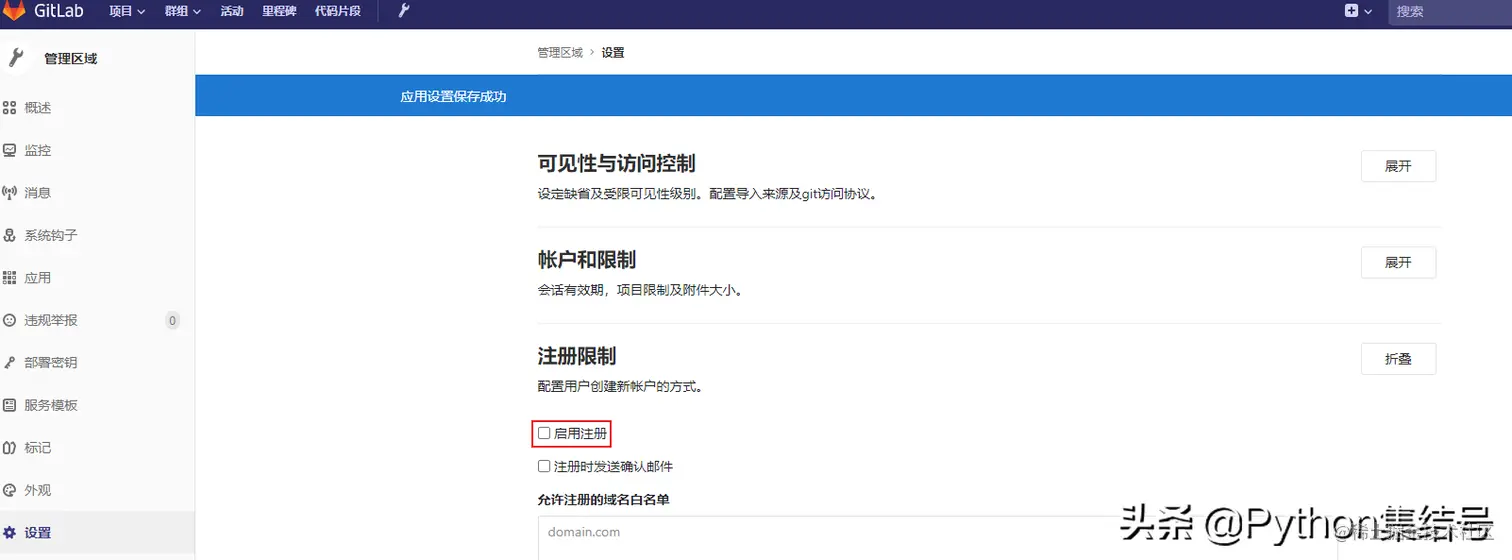Click the domain.com whitelist text box
1512x560 pixels.
pyautogui.click(x=937, y=538)
